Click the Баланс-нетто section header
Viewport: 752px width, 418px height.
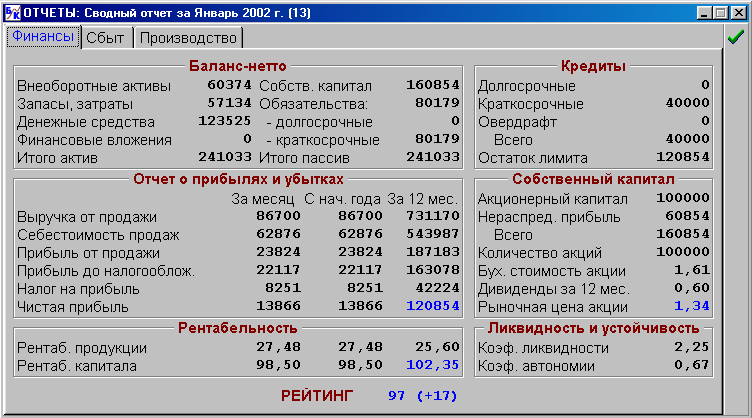[238, 66]
